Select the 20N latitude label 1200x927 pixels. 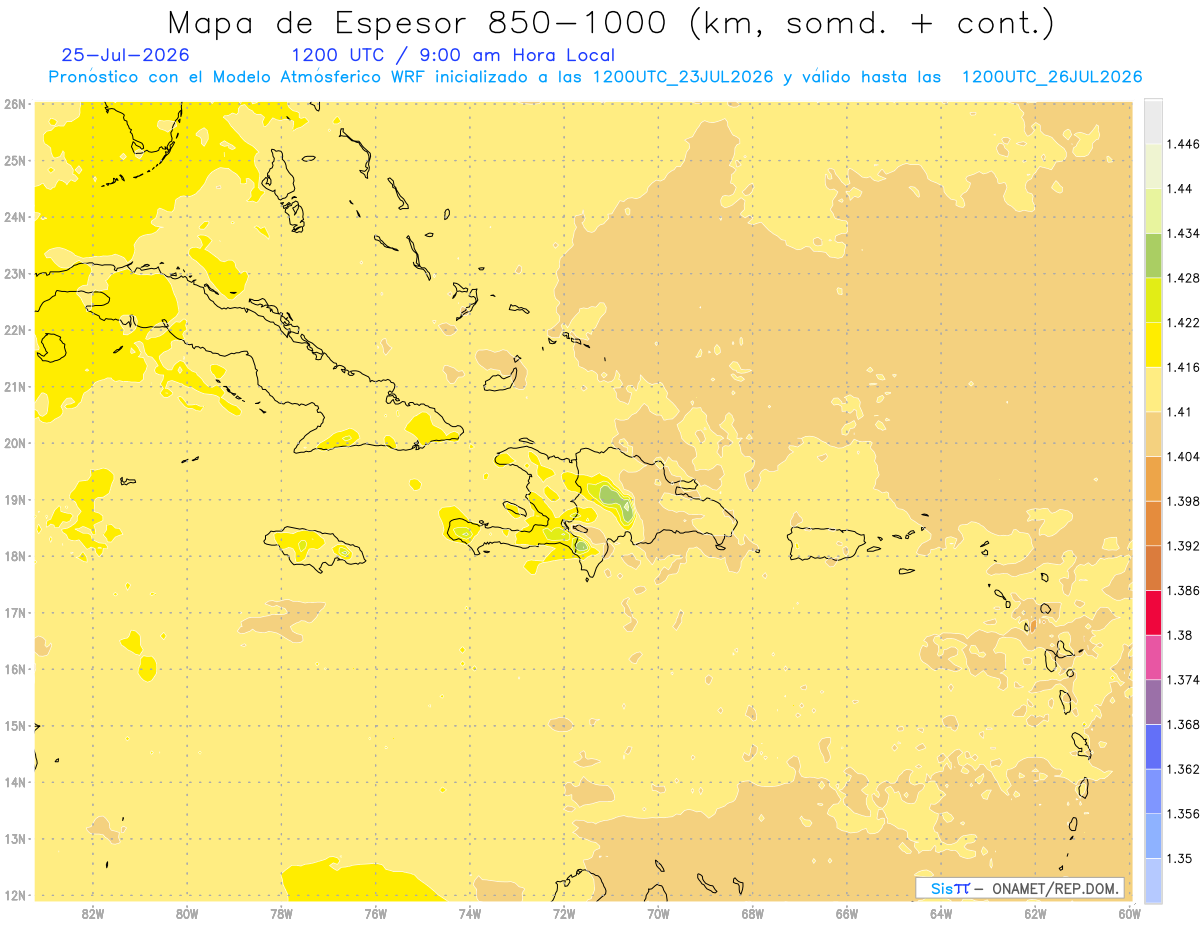pos(15,443)
